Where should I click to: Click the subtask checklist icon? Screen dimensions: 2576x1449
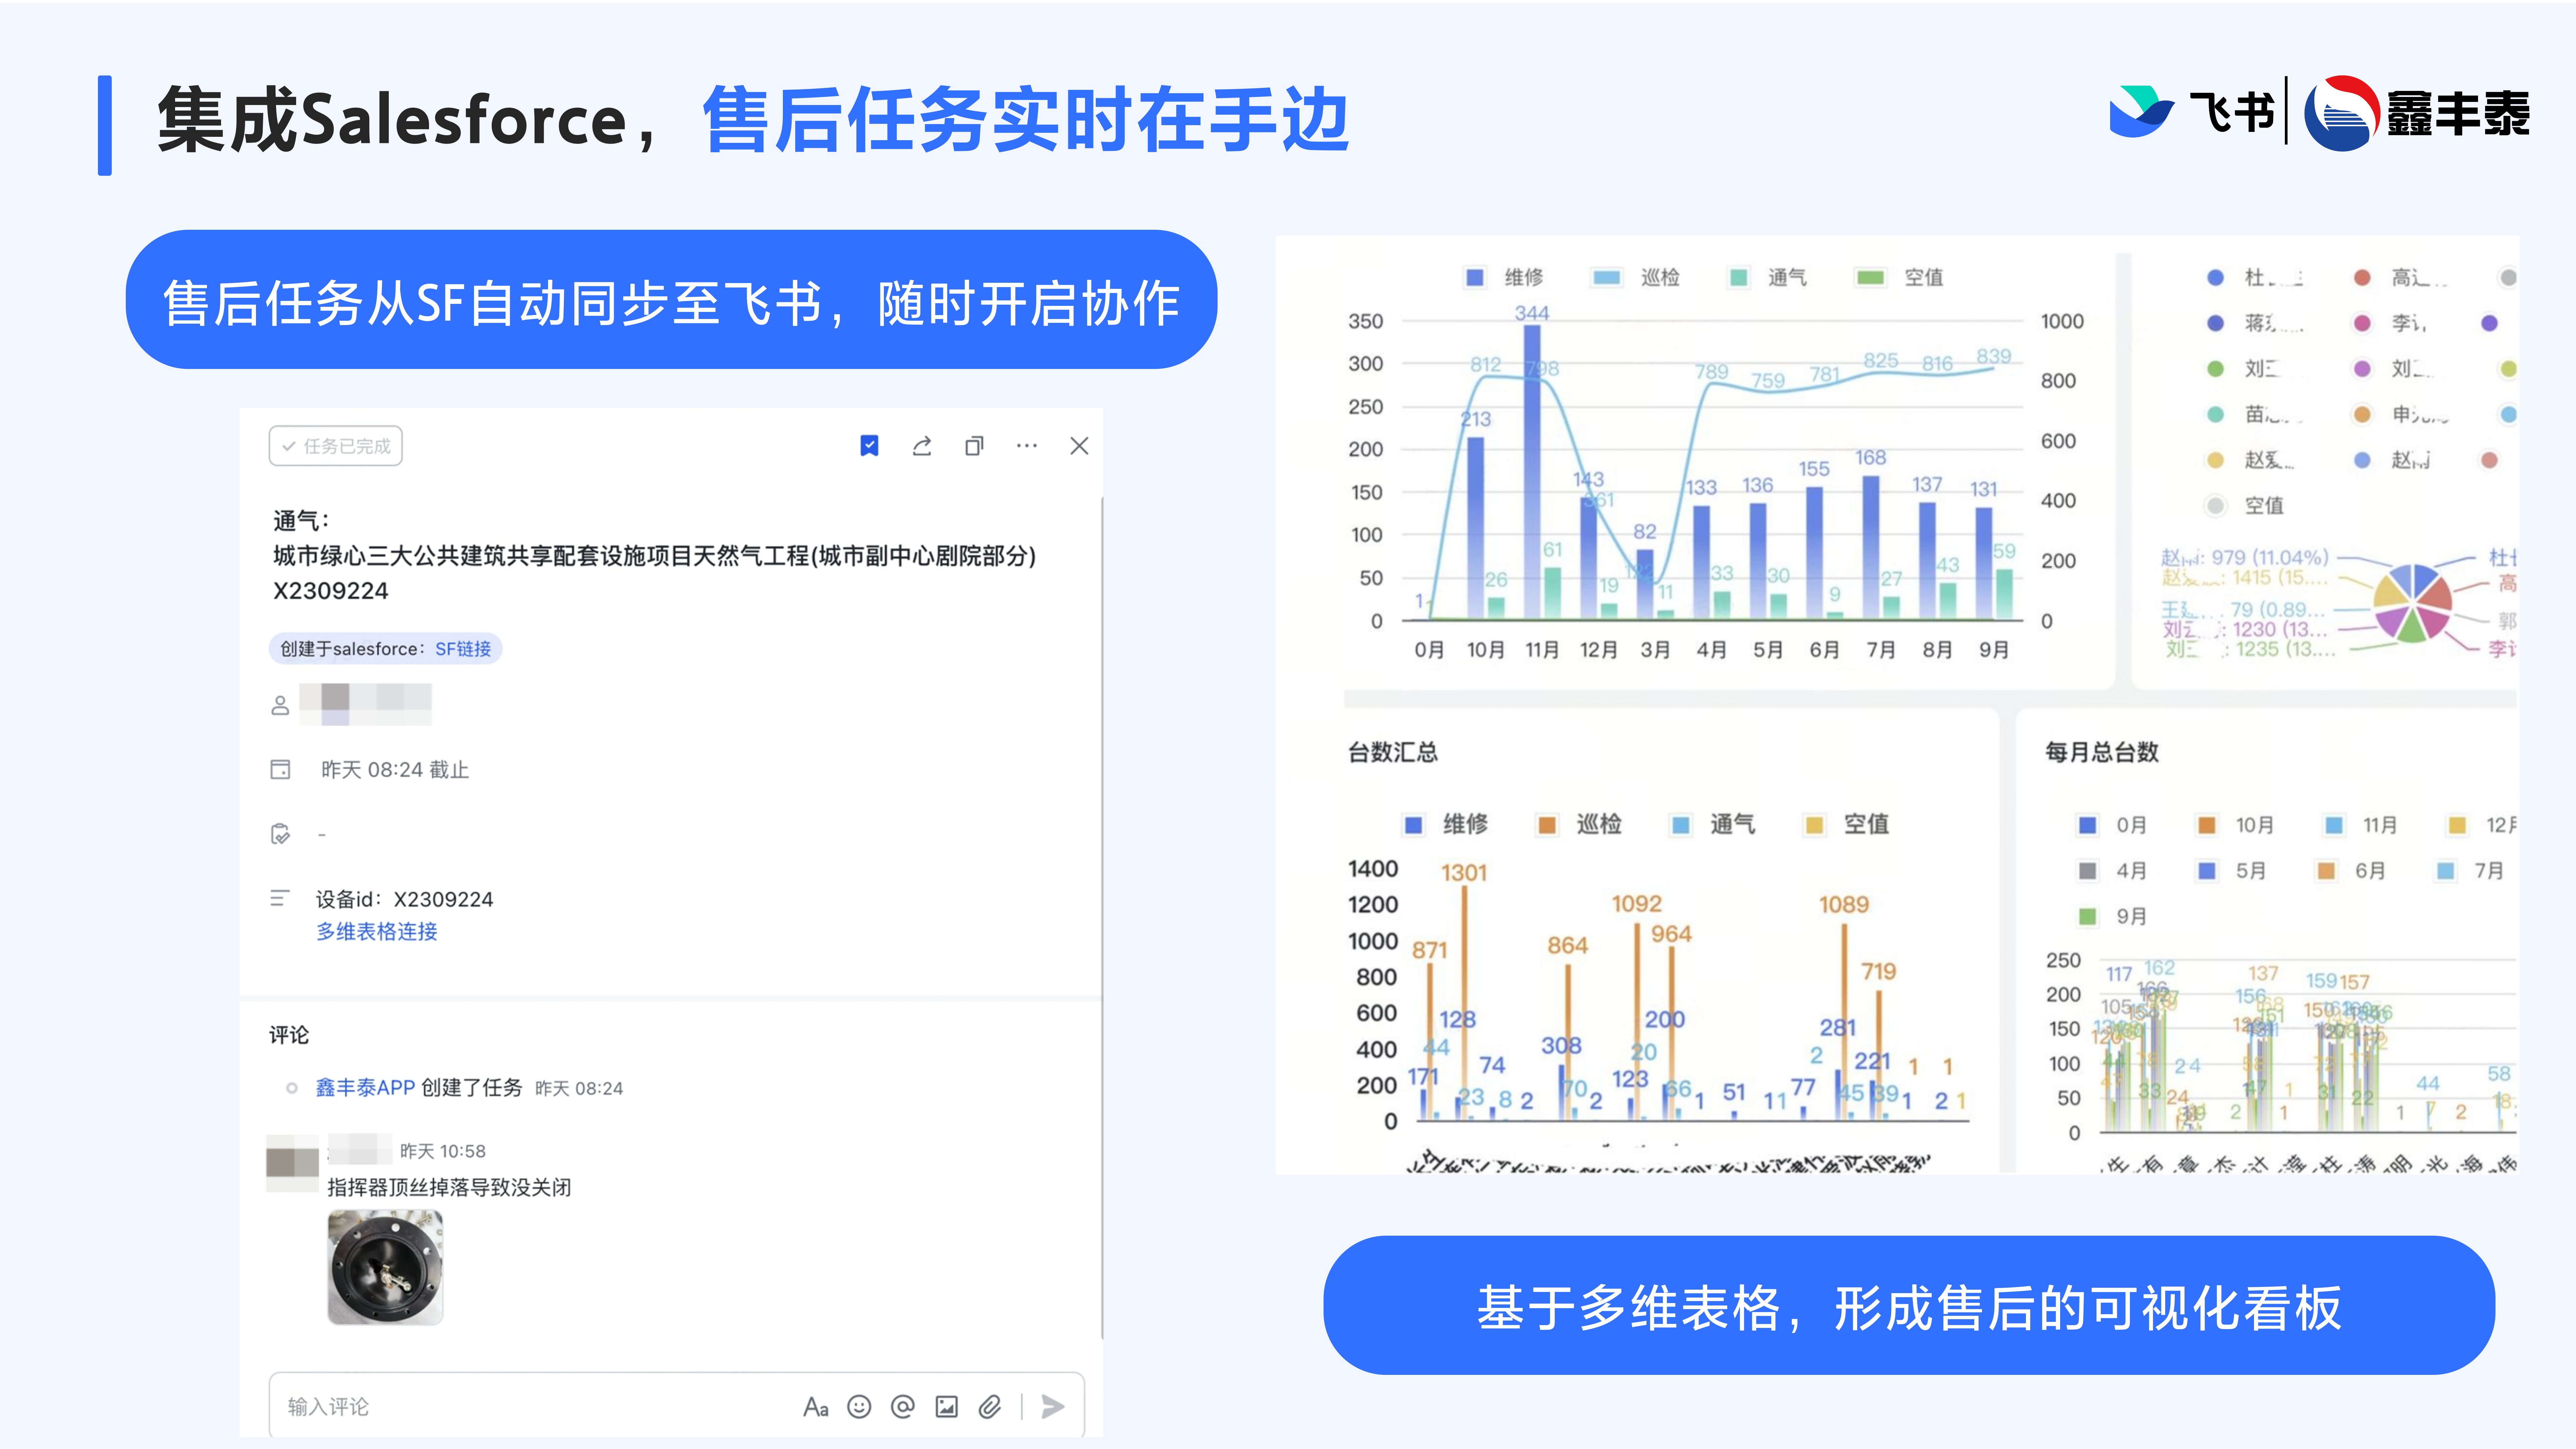(280, 834)
